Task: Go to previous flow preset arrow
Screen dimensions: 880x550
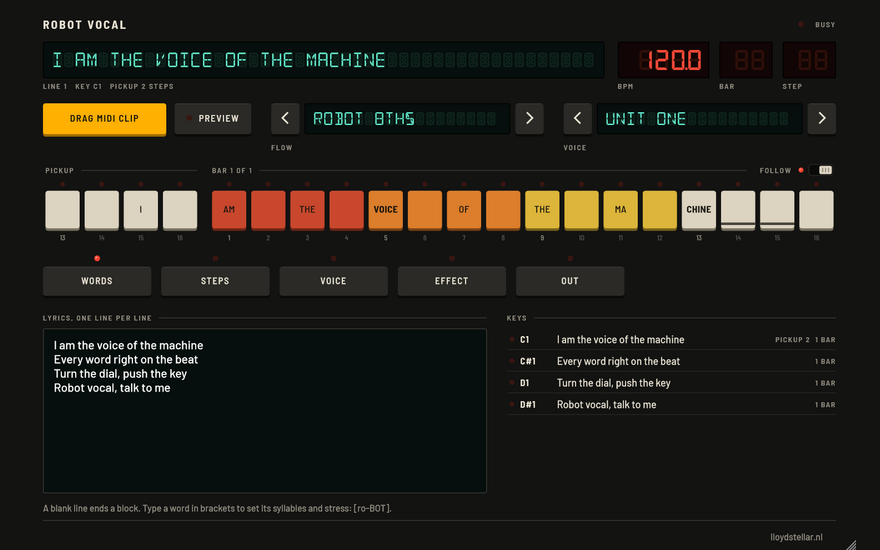Action: (285, 118)
